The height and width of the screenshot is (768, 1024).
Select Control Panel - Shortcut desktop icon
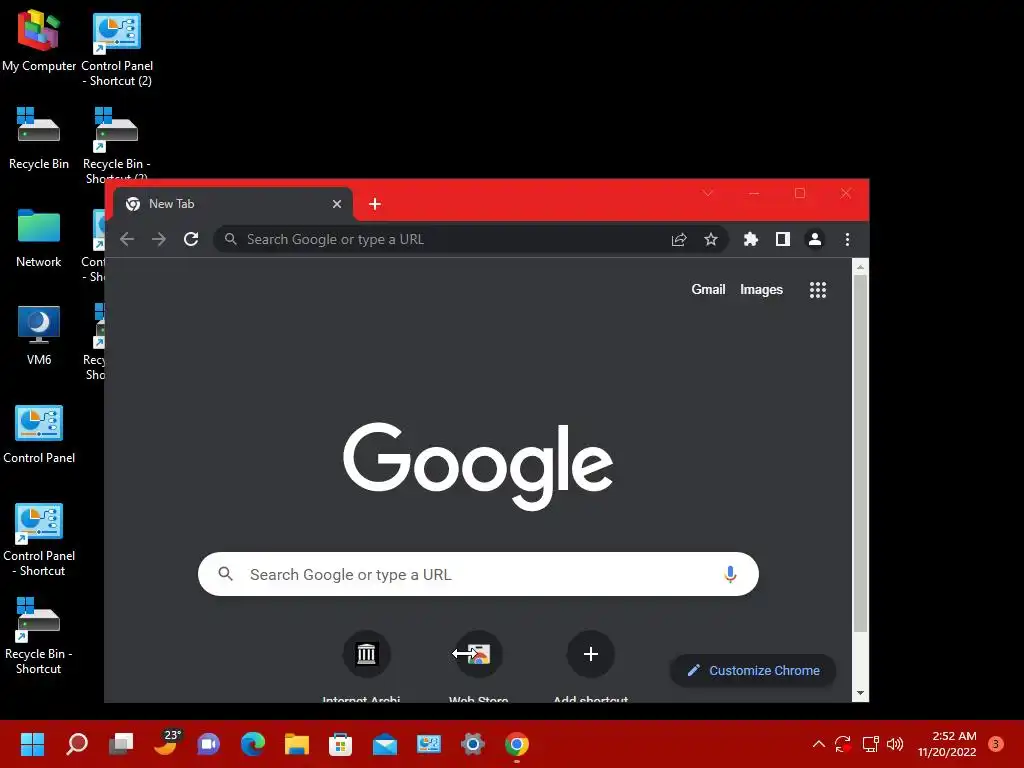point(39,539)
